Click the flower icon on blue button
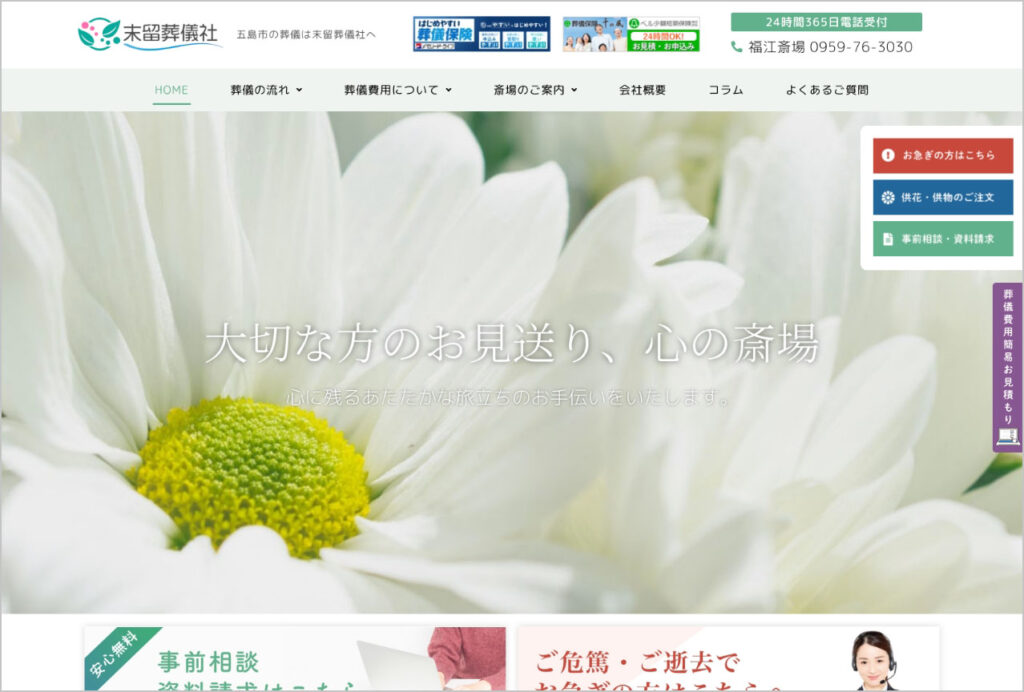Viewport: 1024px width, 692px height. tap(887, 197)
